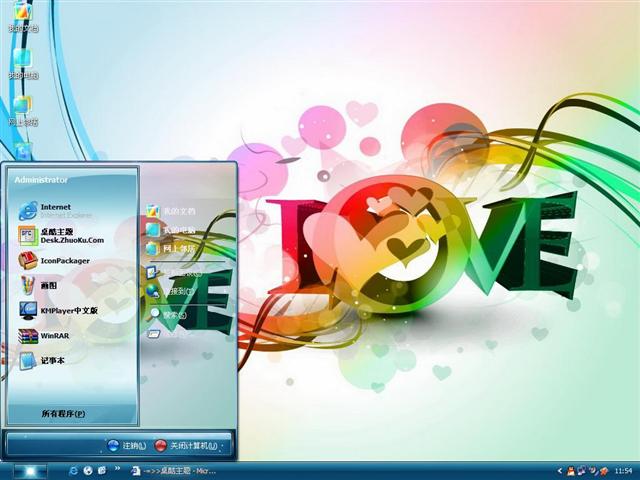Screen dimensions: 640x480
Task: Click the orange-red tray icon
Action: coord(603,471)
